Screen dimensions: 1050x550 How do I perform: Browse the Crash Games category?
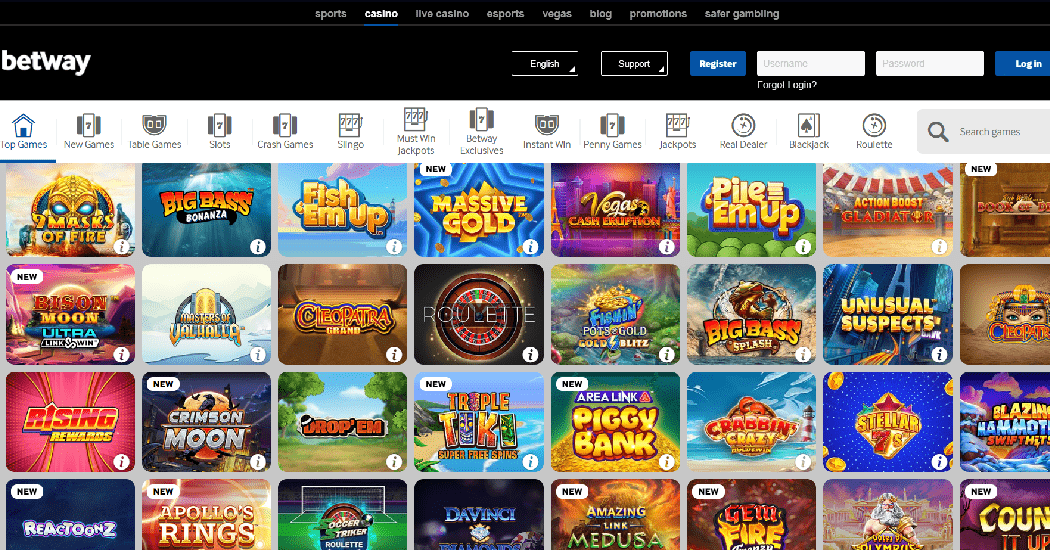(285, 131)
